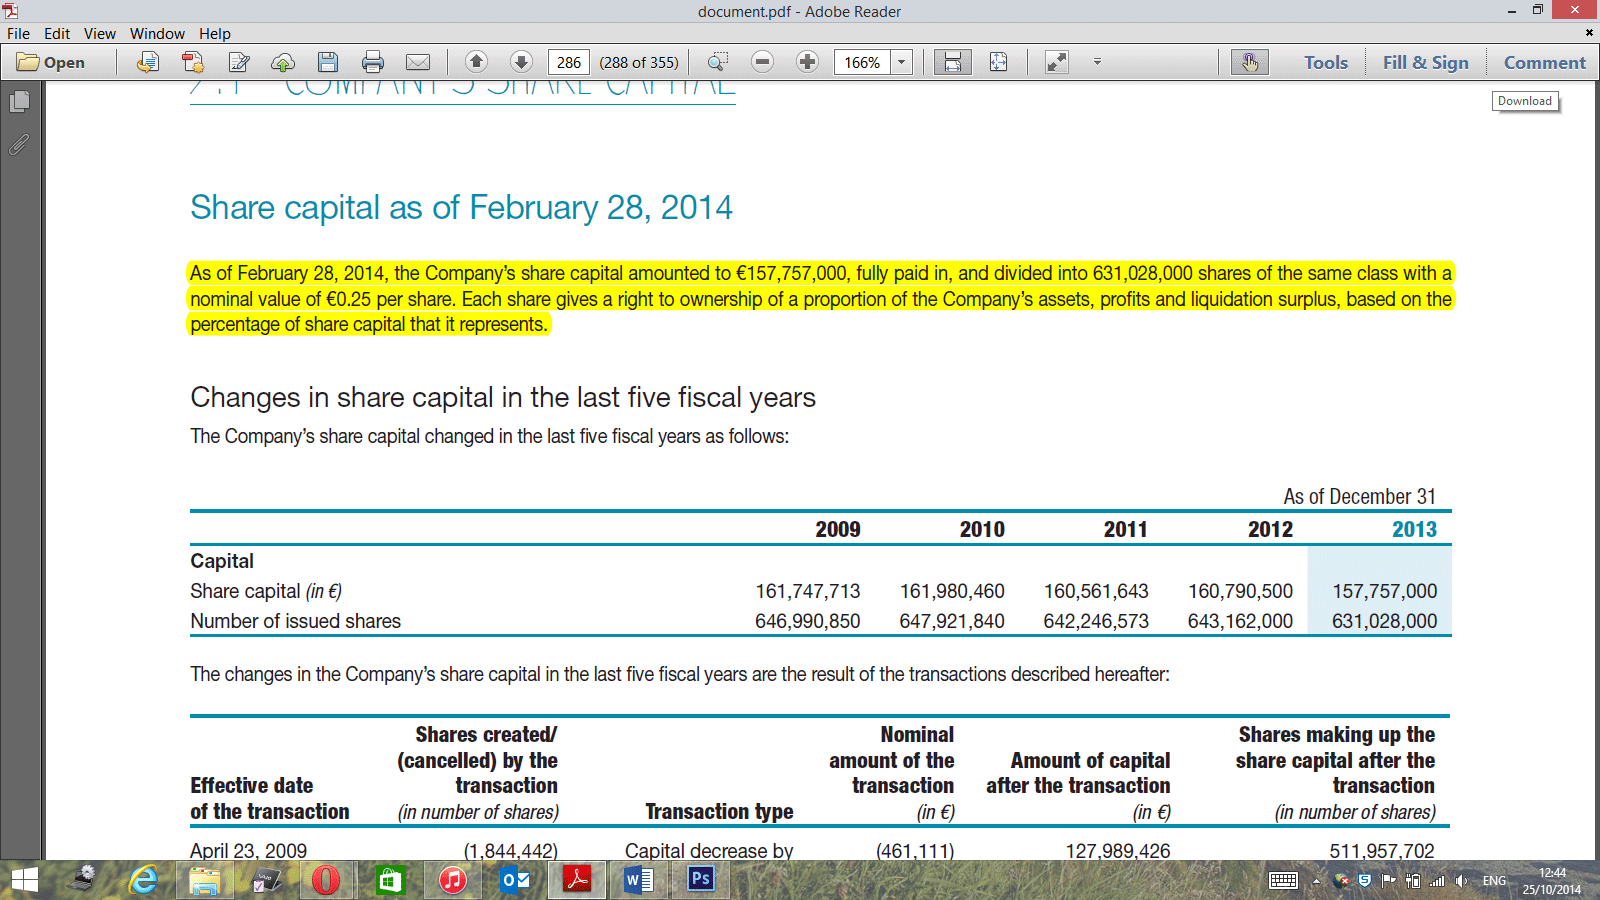Click the page number field showing 286
1600x900 pixels.
pyautogui.click(x=569, y=62)
